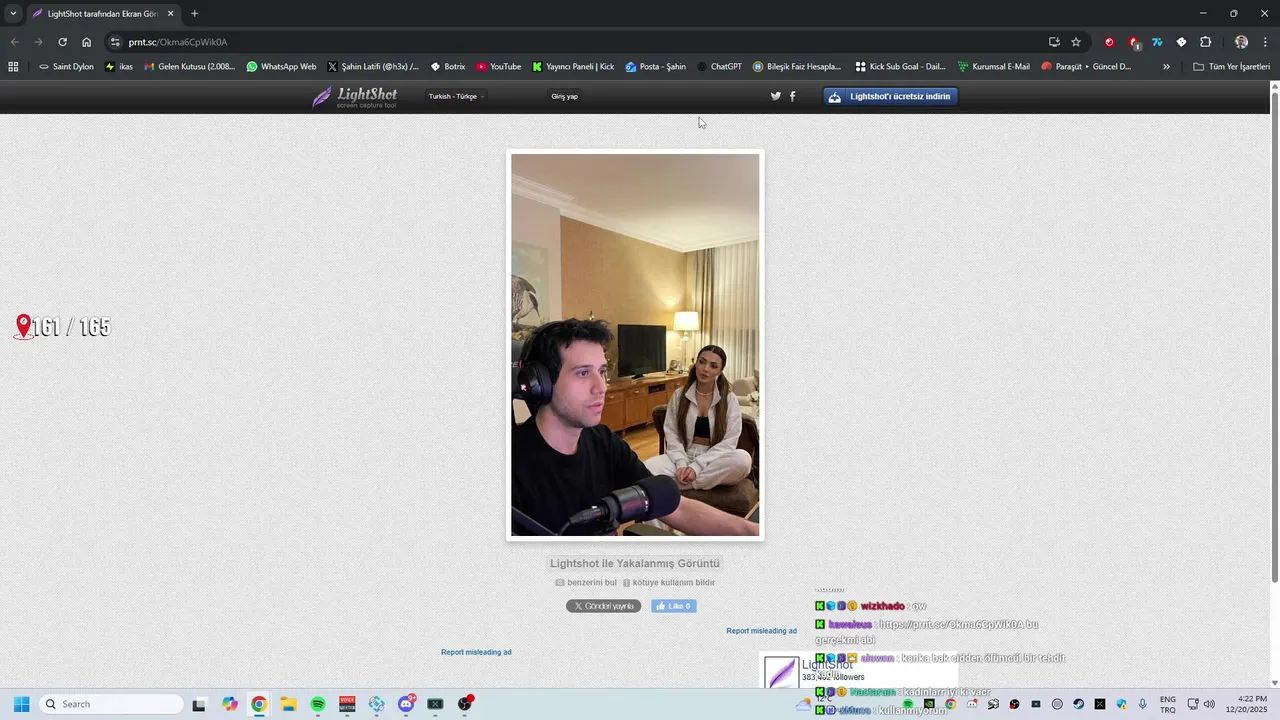Open the Botrix bookmark
1280x720 pixels.
click(448, 67)
